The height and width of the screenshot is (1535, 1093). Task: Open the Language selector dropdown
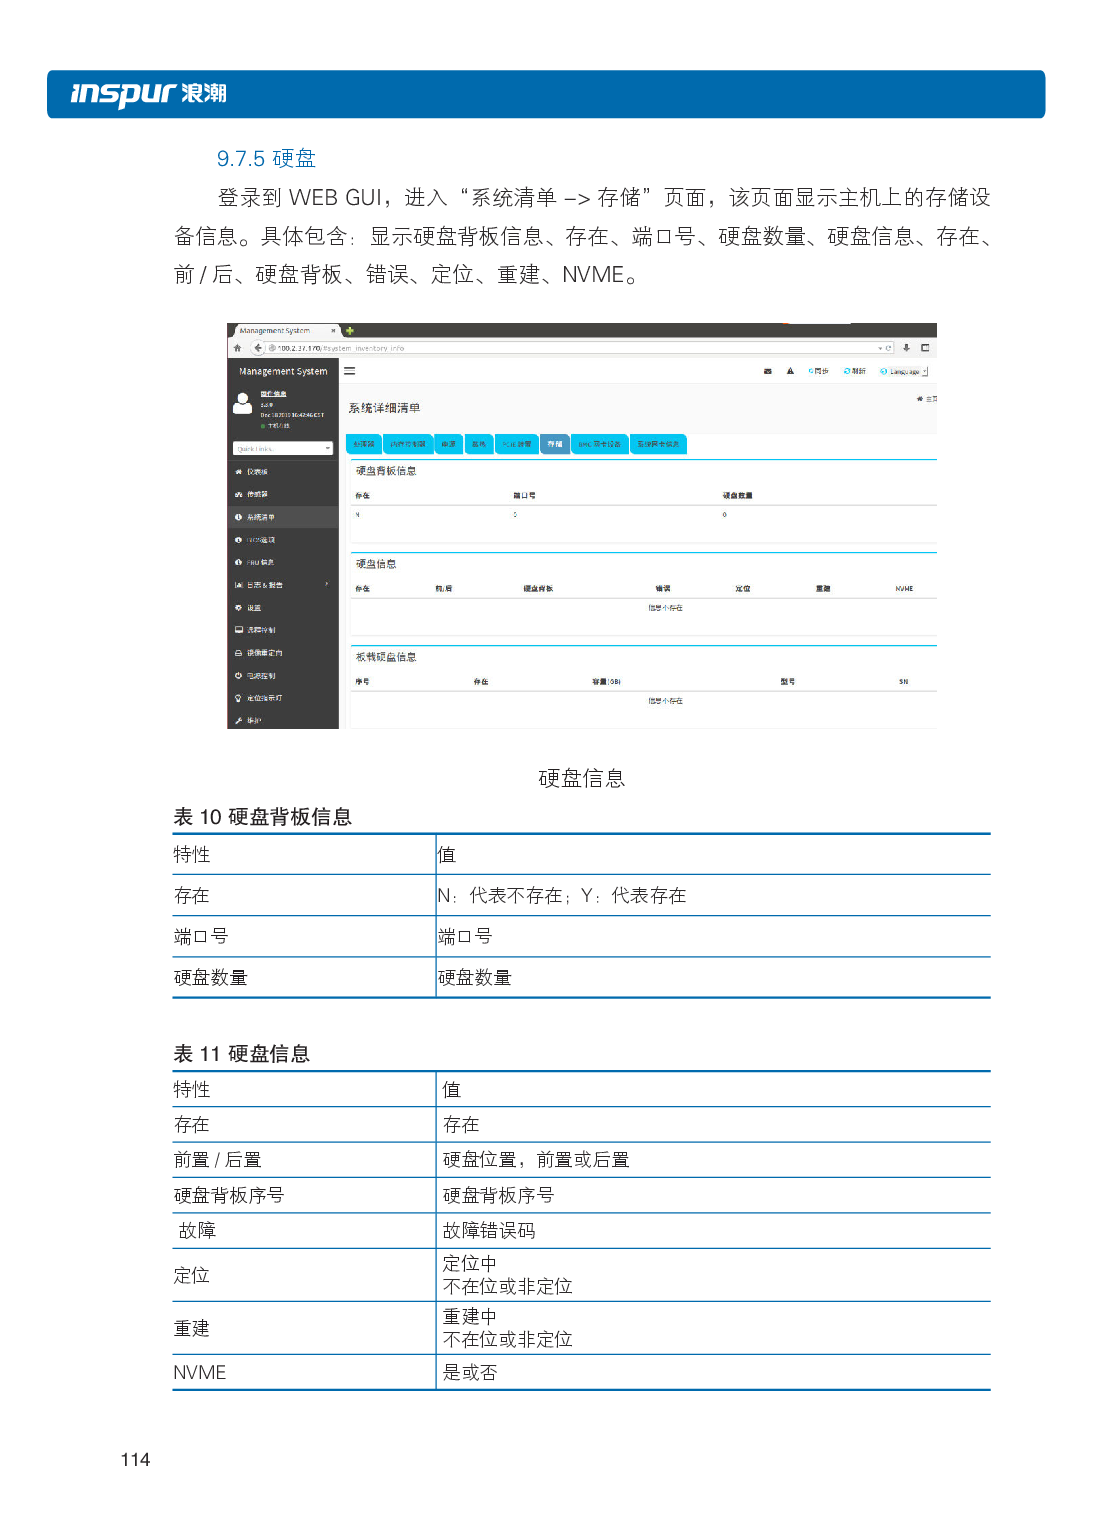pos(901,370)
